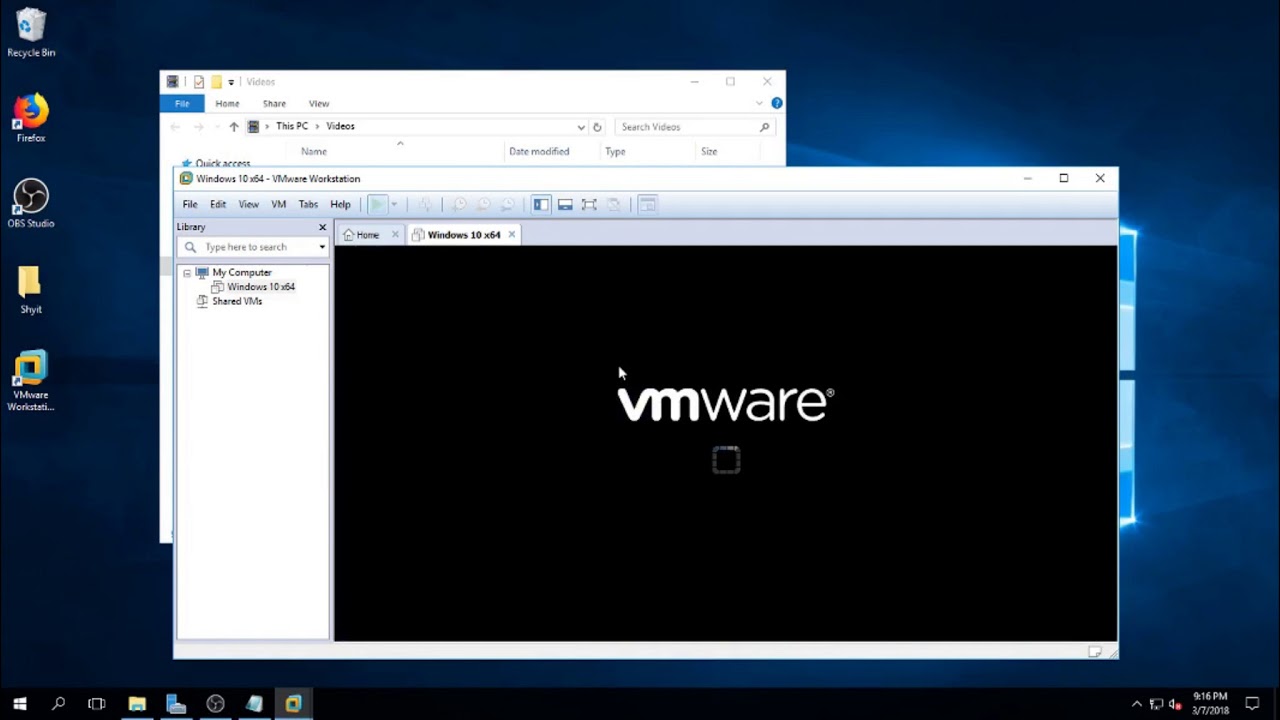1280x720 pixels.
Task: Select OBS Studio desktop shortcut
Action: [x=31, y=203]
